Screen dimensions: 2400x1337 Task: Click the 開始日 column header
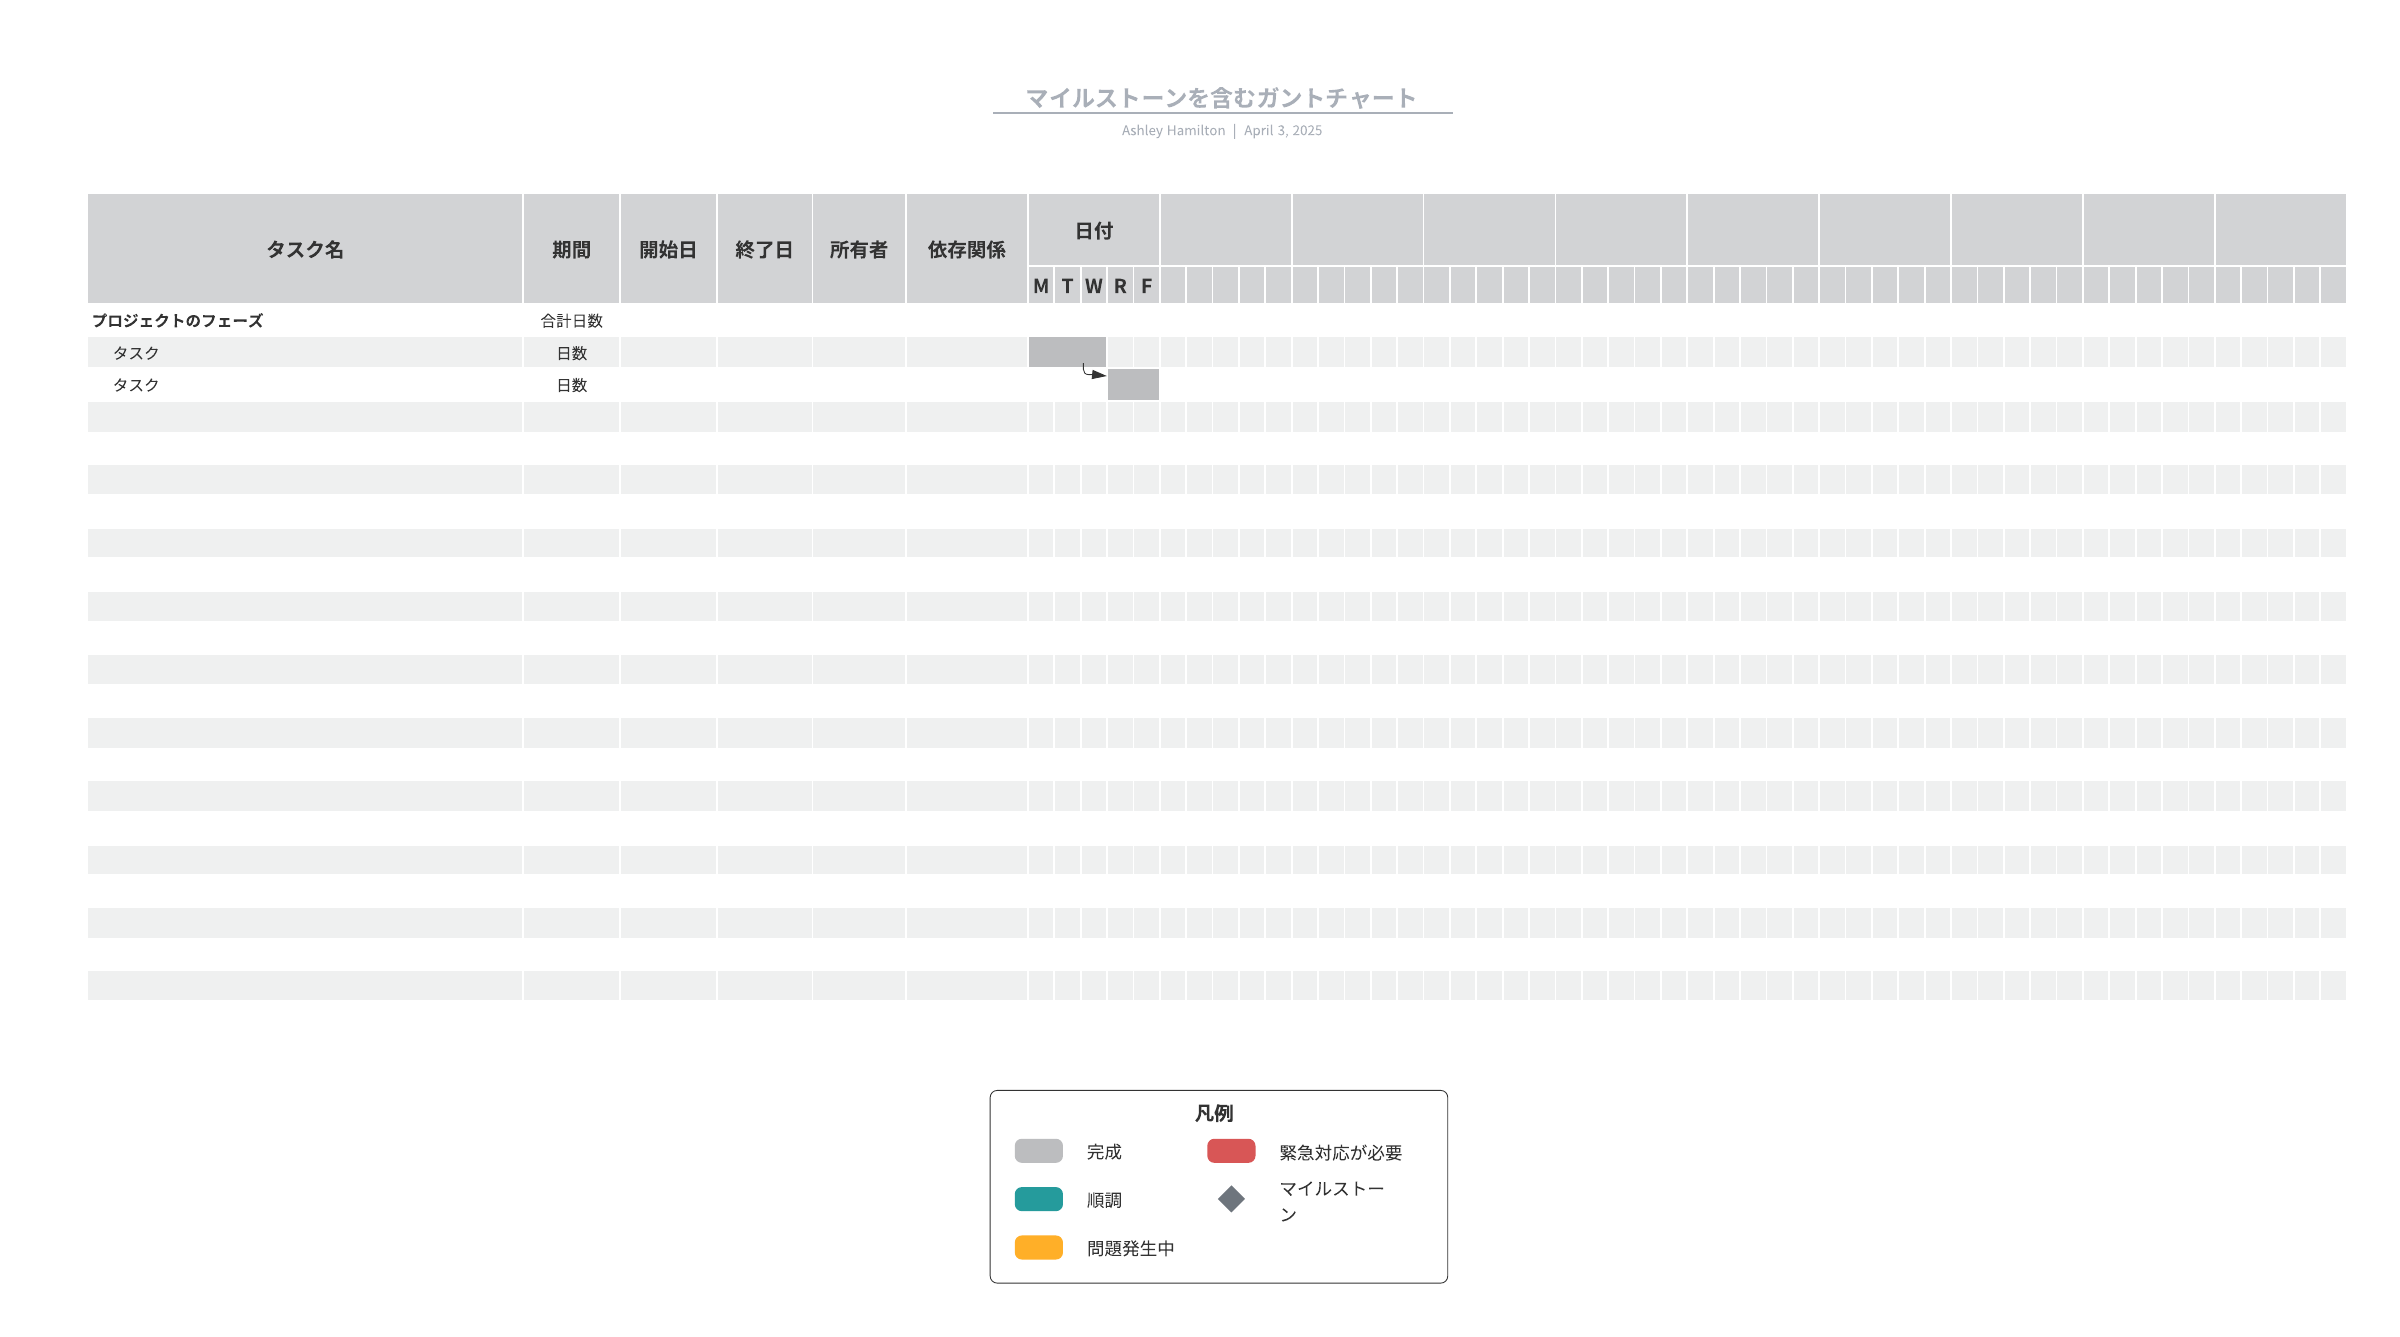coord(668,249)
